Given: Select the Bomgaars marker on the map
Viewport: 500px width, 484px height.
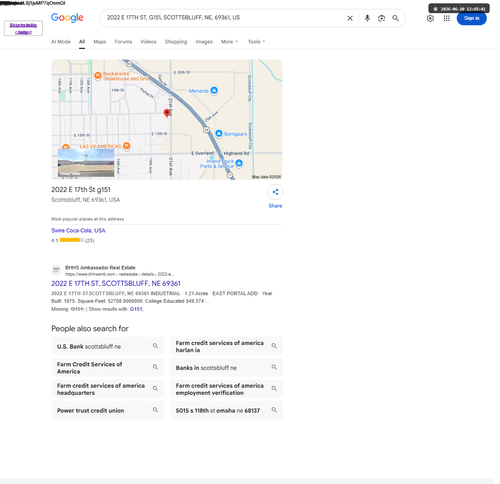Looking at the screenshot, I should 219,134.
